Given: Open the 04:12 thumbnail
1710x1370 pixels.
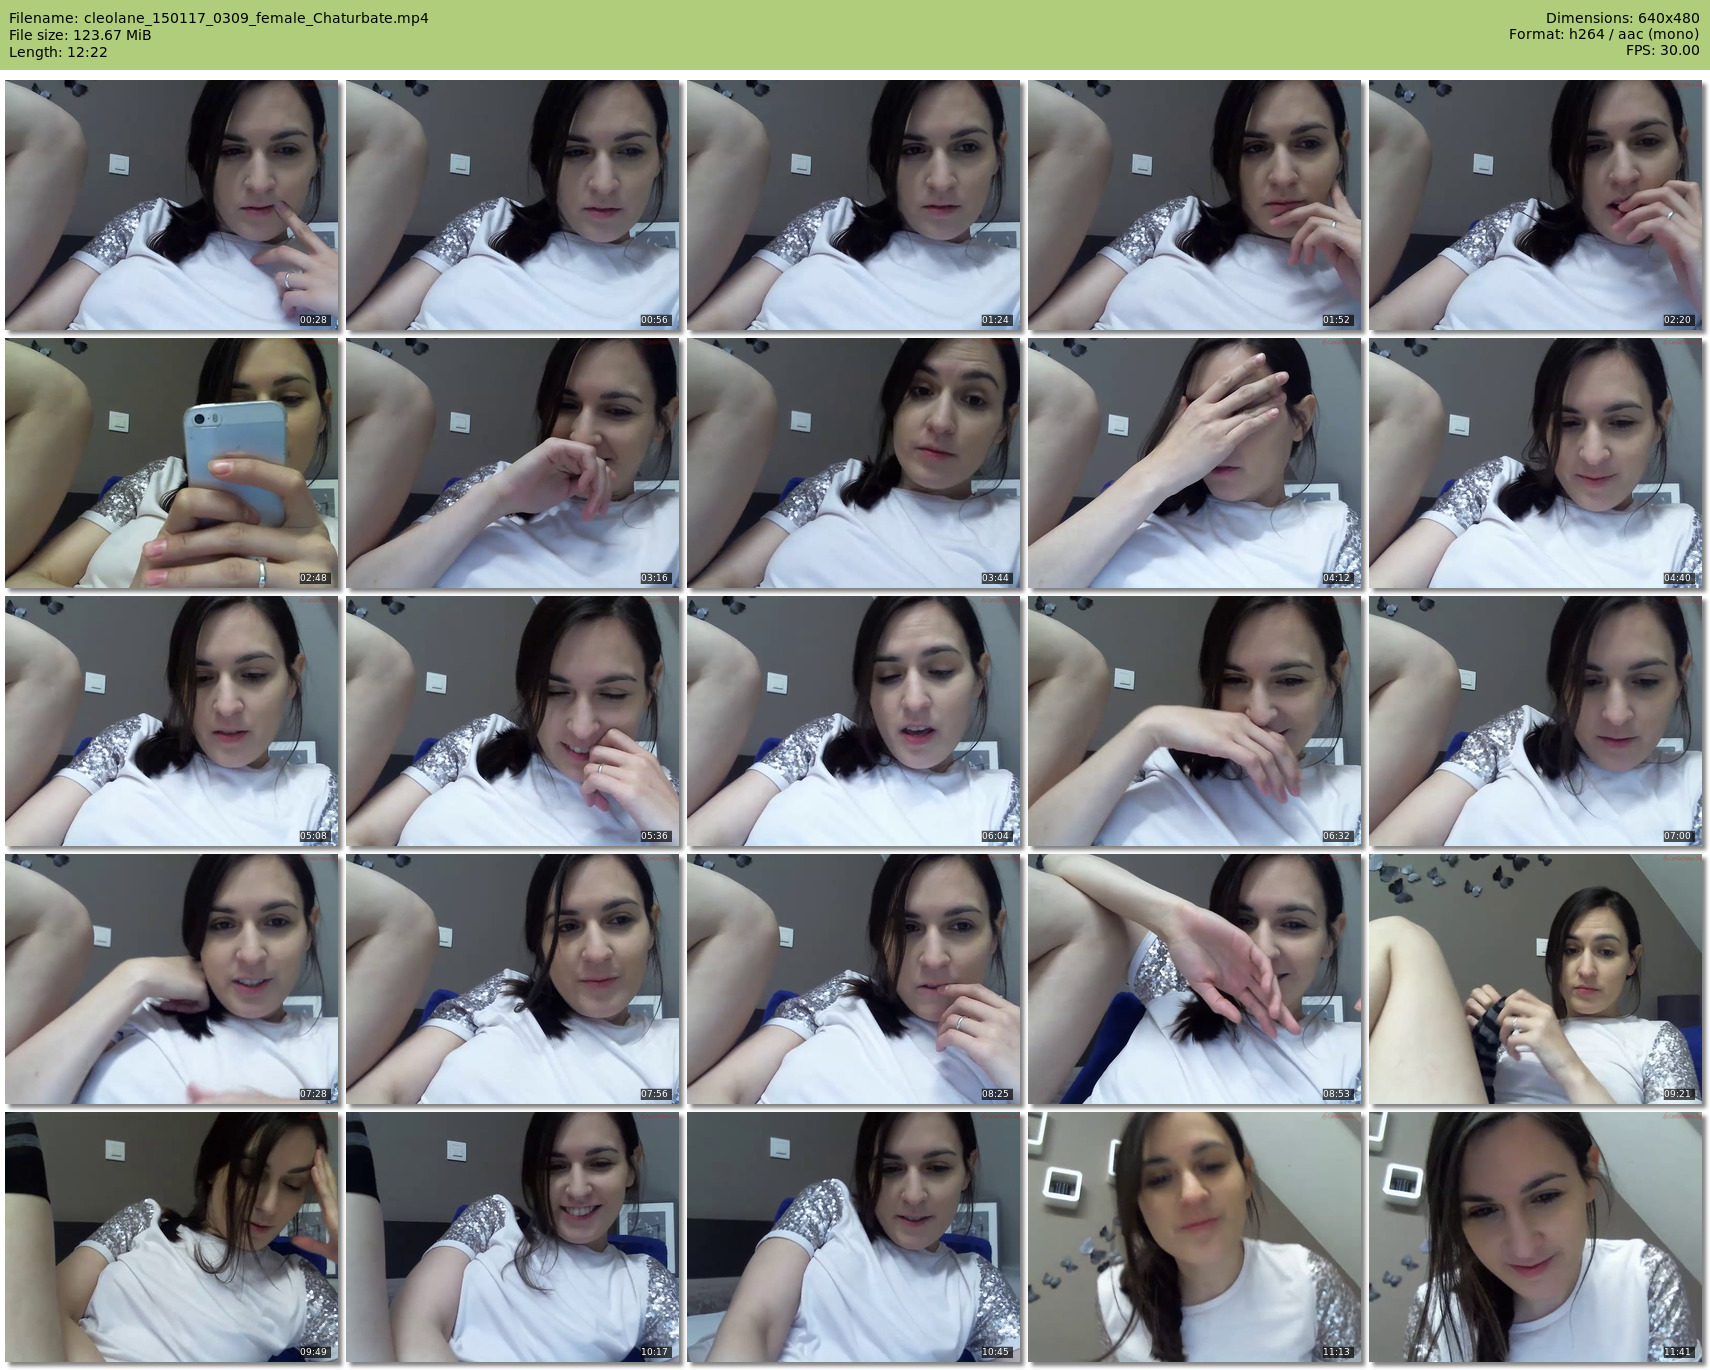Looking at the screenshot, I should pos(1195,463).
